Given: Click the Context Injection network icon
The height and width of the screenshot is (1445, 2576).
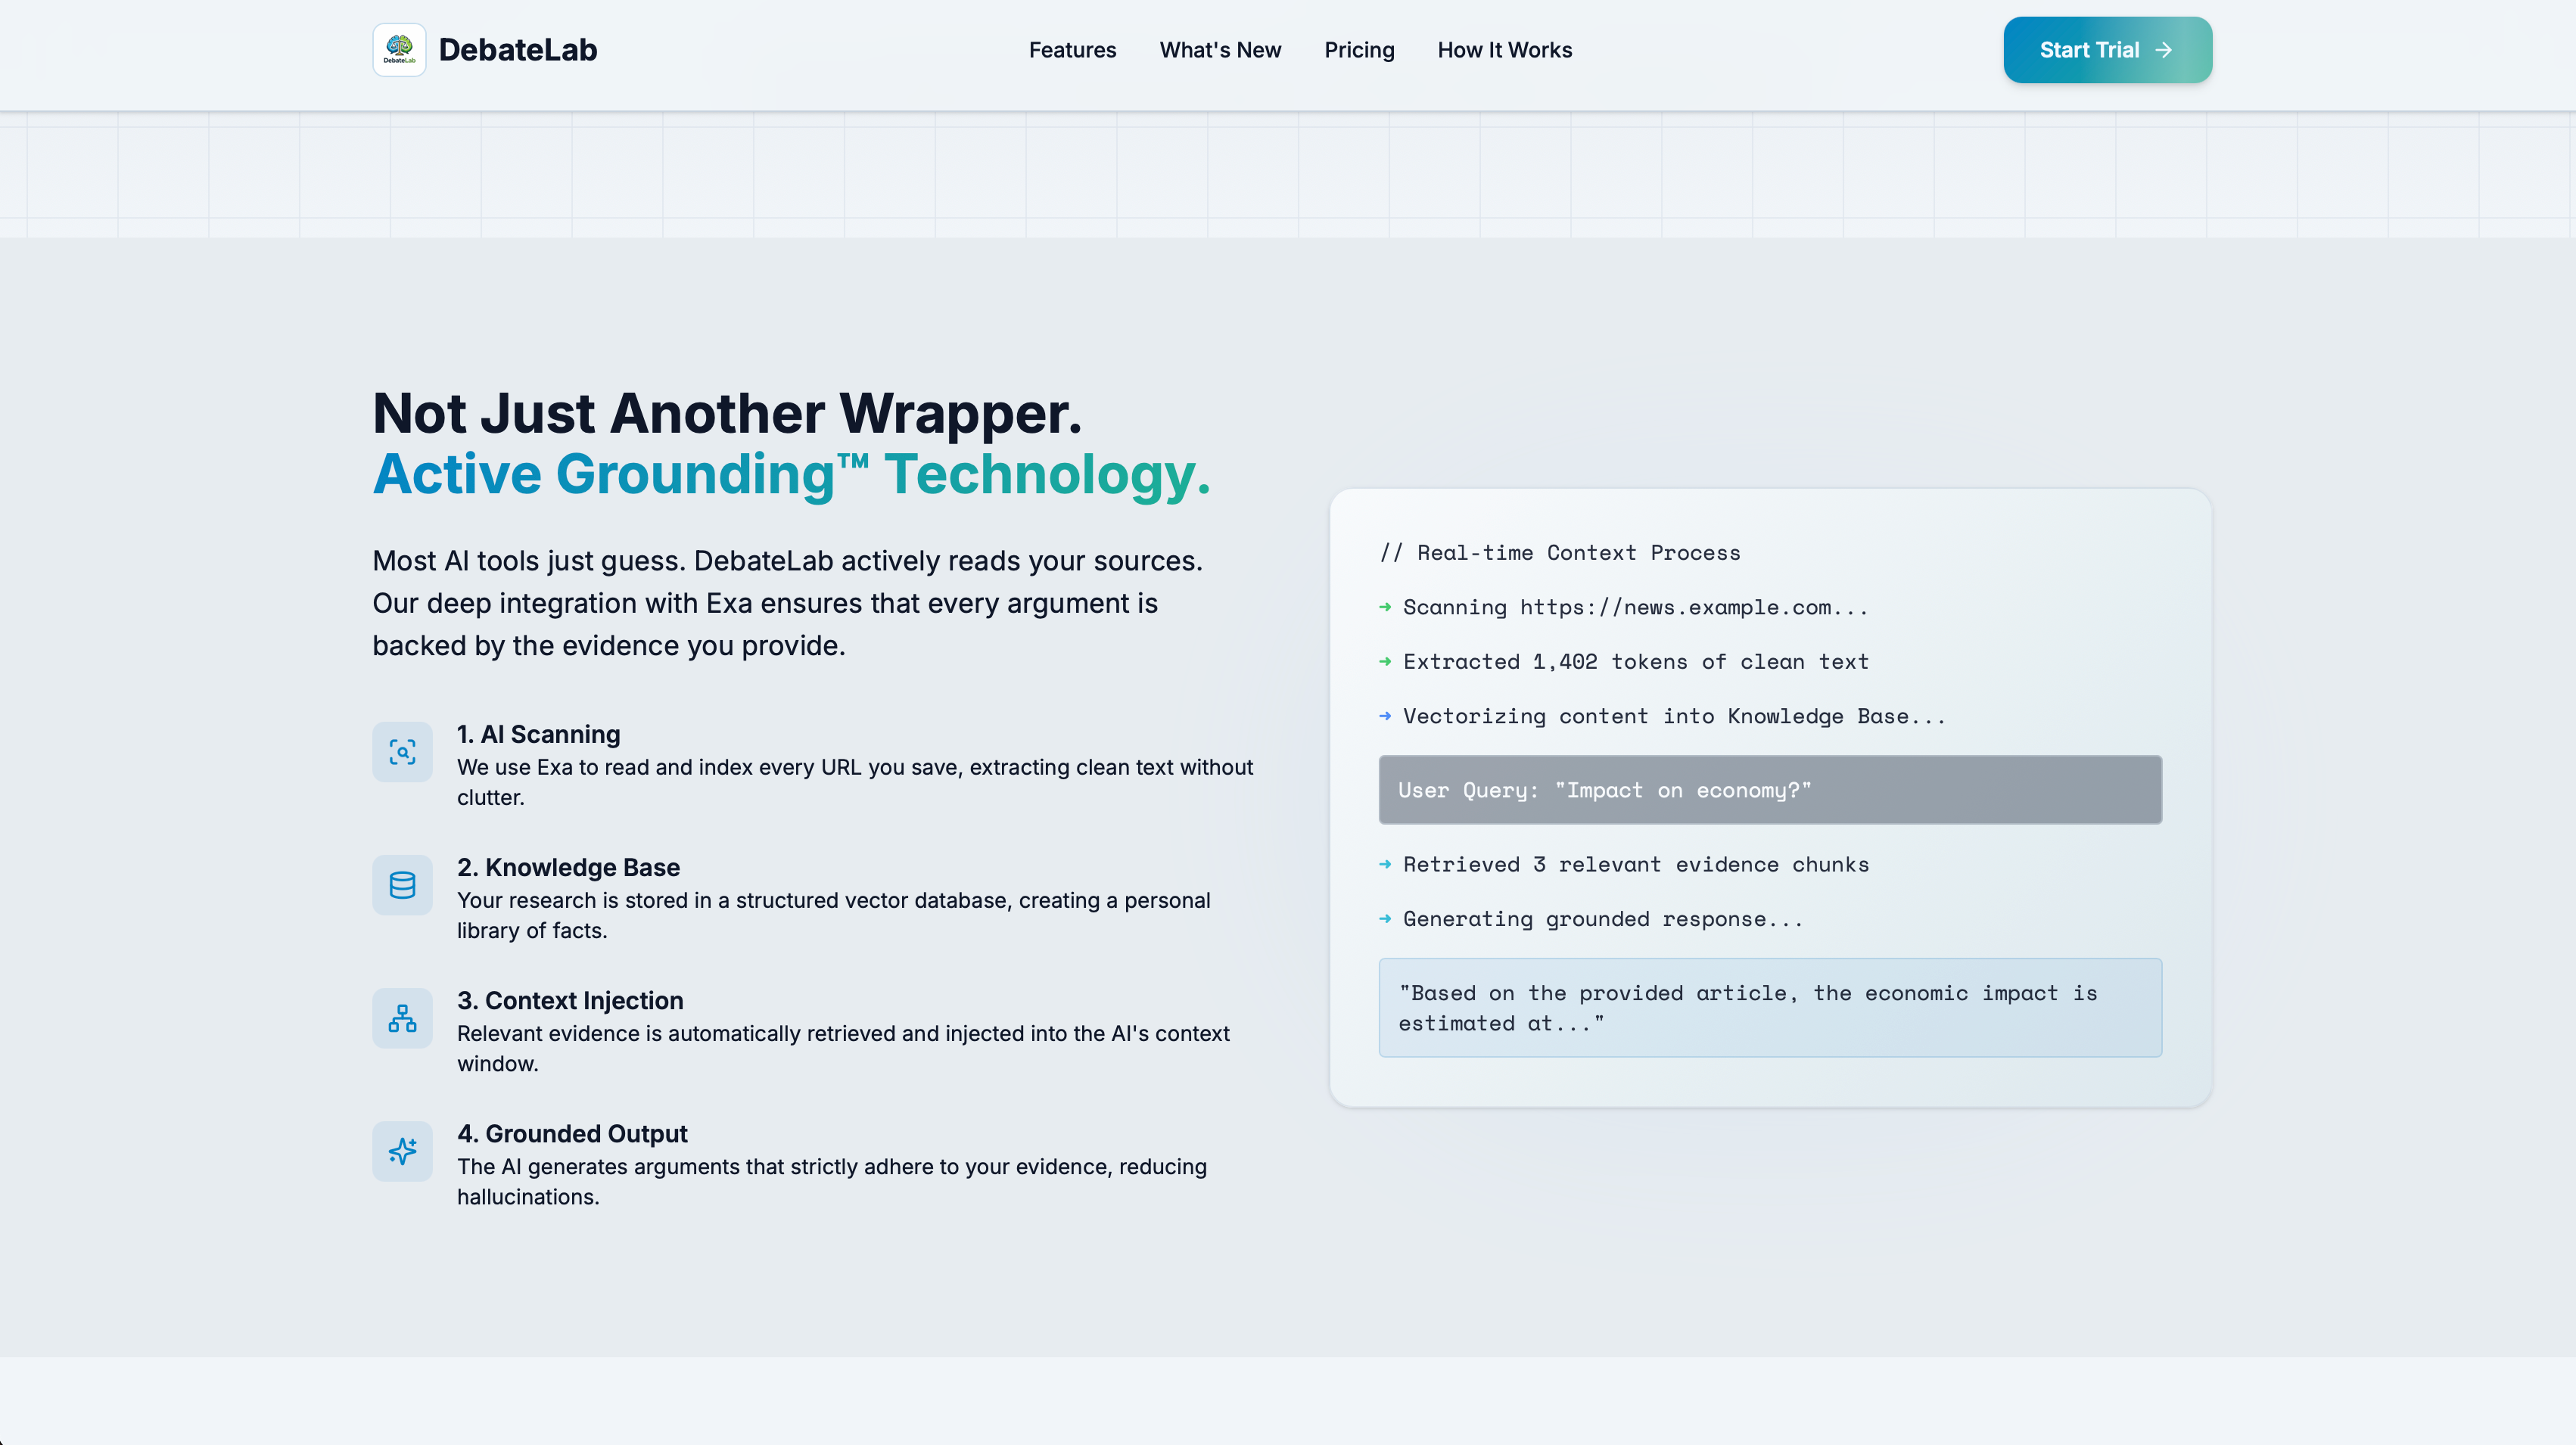Looking at the screenshot, I should click(402, 1018).
